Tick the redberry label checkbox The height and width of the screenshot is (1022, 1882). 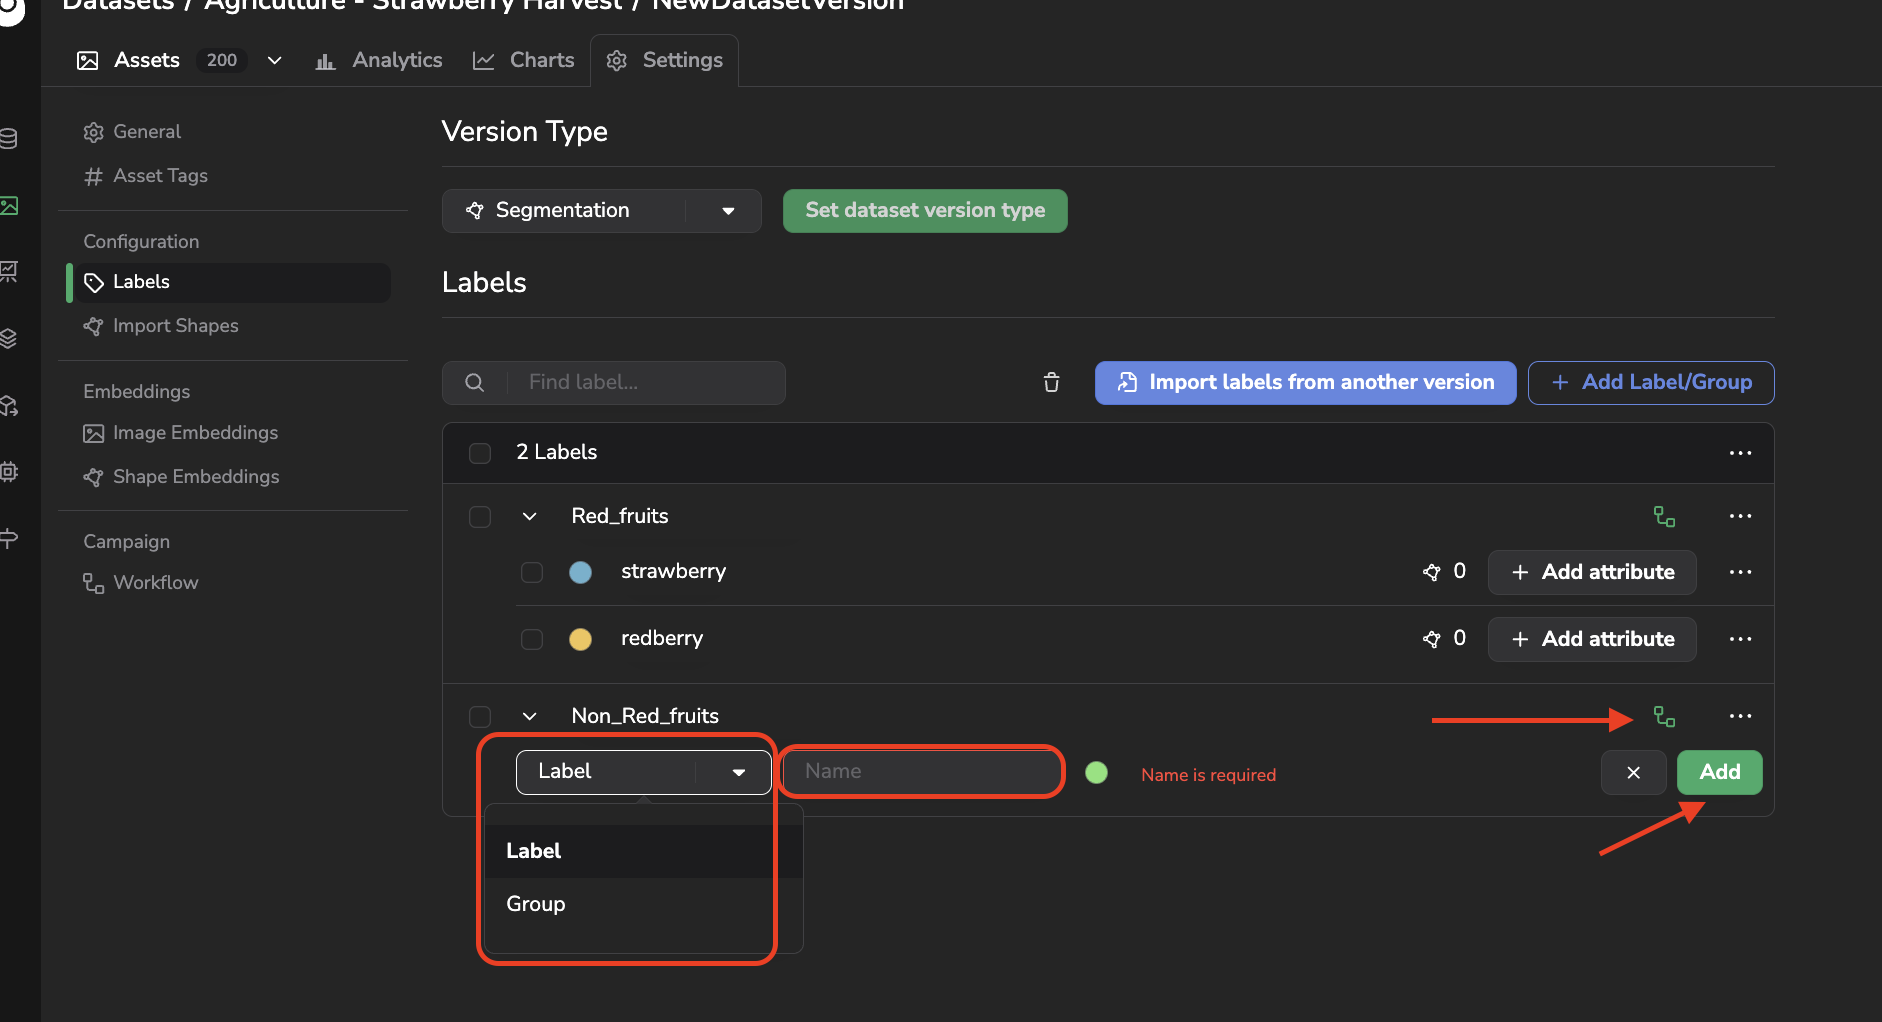point(532,639)
